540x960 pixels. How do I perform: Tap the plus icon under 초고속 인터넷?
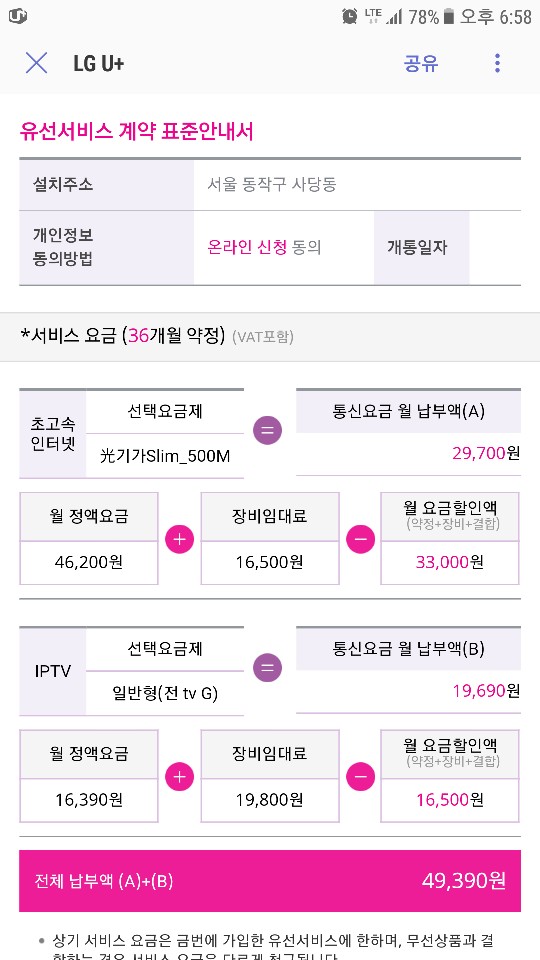(179, 539)
